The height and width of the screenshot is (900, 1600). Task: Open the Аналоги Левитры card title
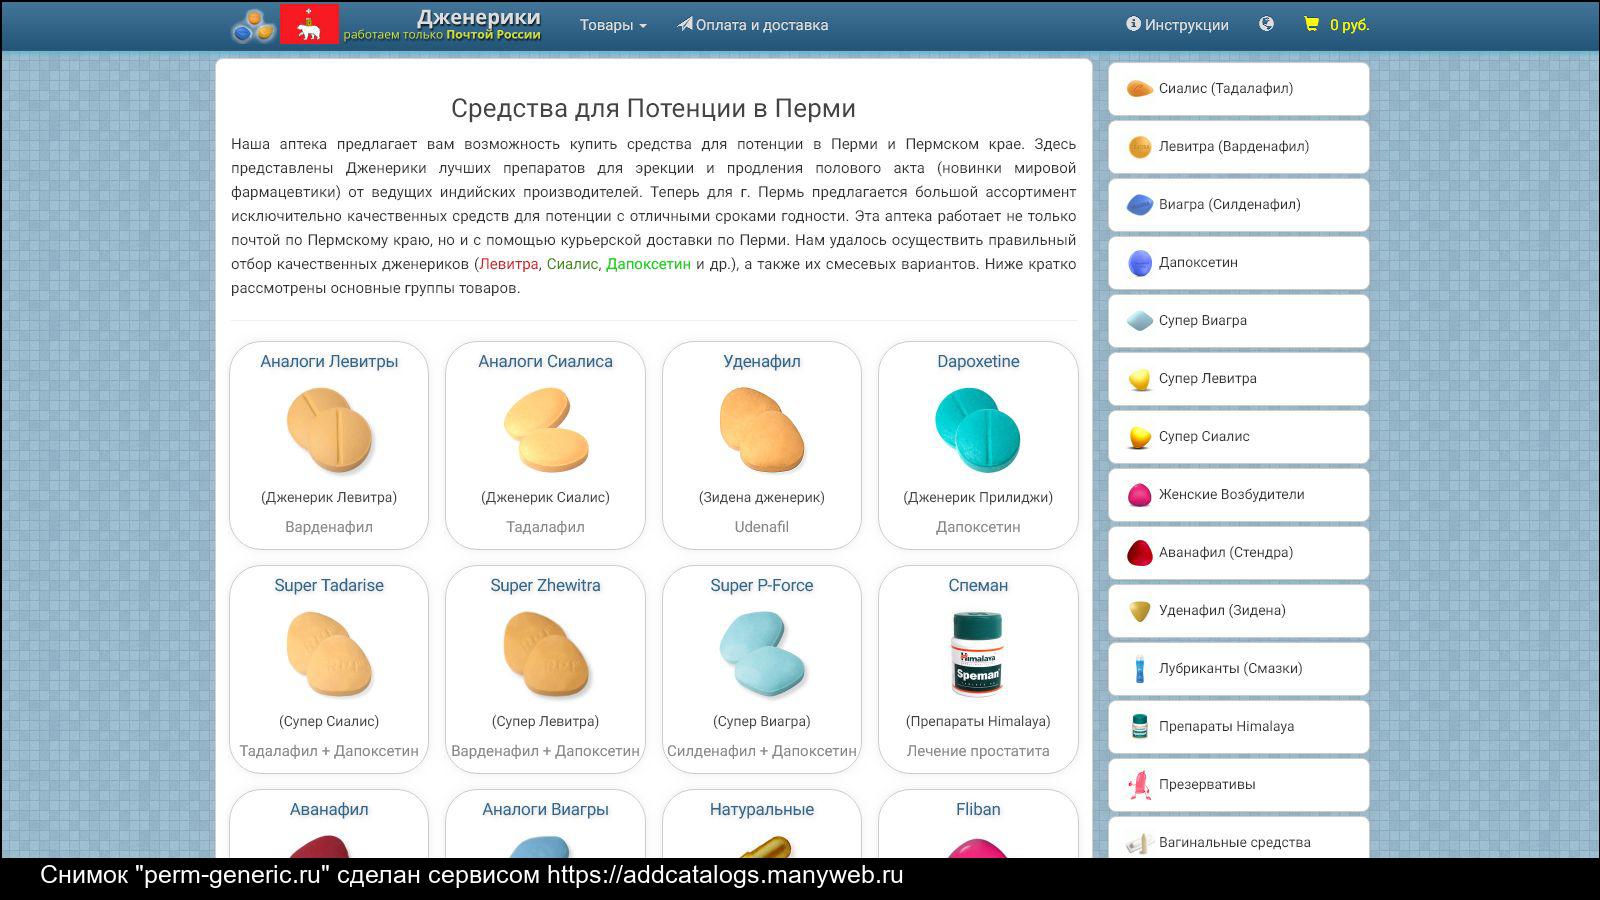pyautogui.click(x=329, y=361)
